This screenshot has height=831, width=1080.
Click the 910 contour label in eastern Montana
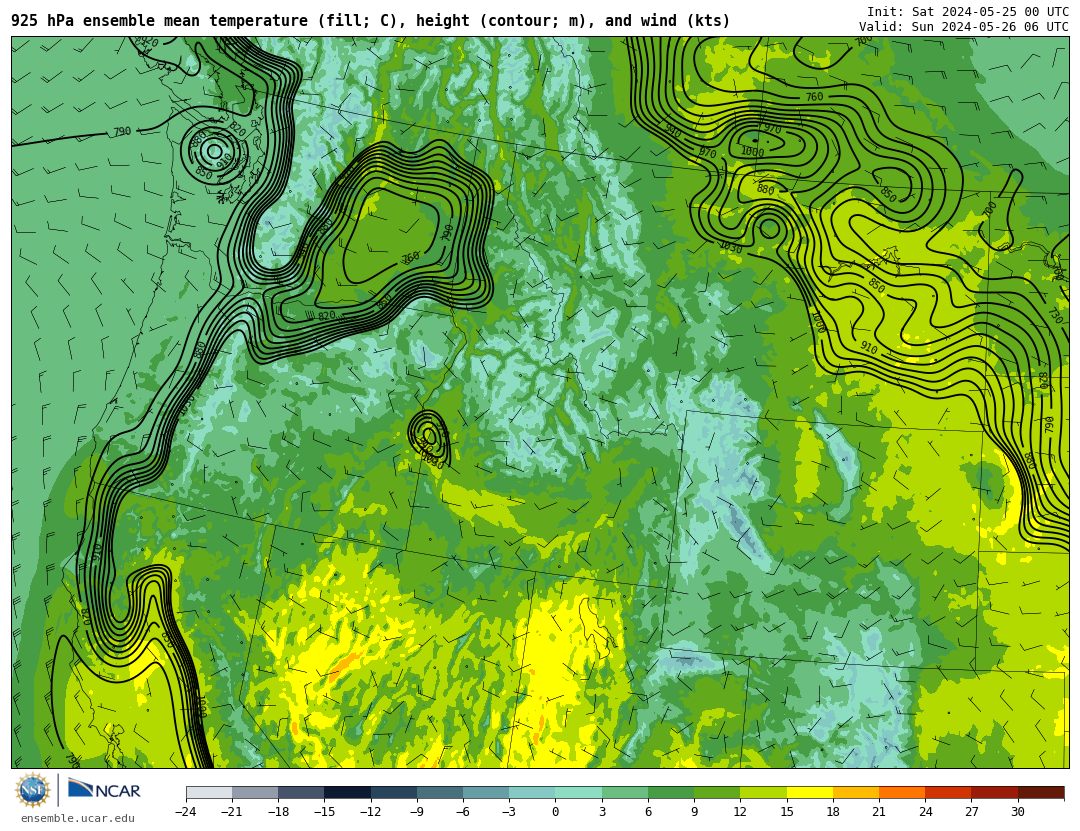[869, 349]
